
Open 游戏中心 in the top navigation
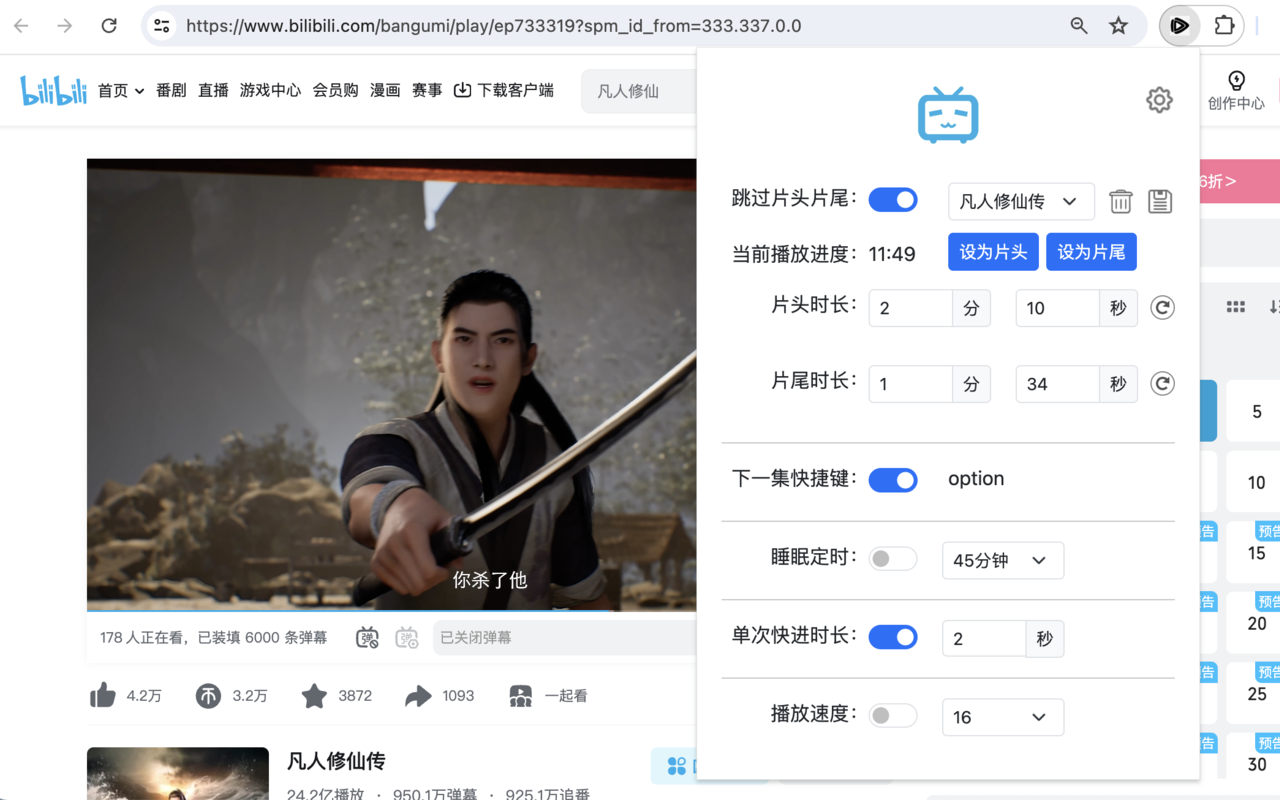tap(270, 90)
